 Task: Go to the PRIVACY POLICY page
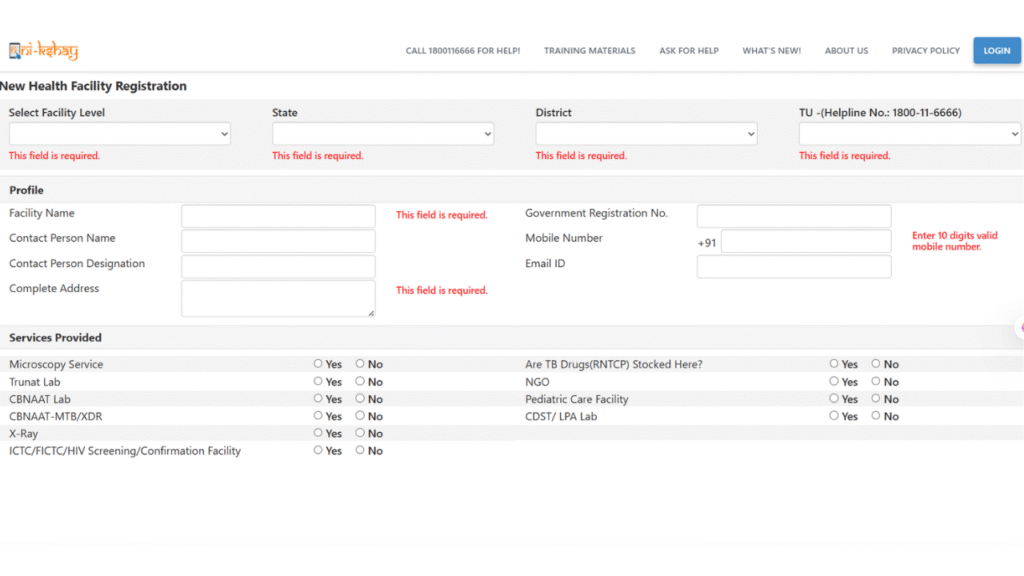(925, 51)
